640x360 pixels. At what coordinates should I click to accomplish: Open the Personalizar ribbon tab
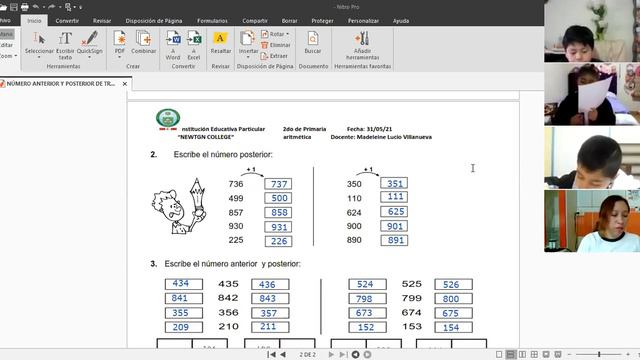click(363, 20)
